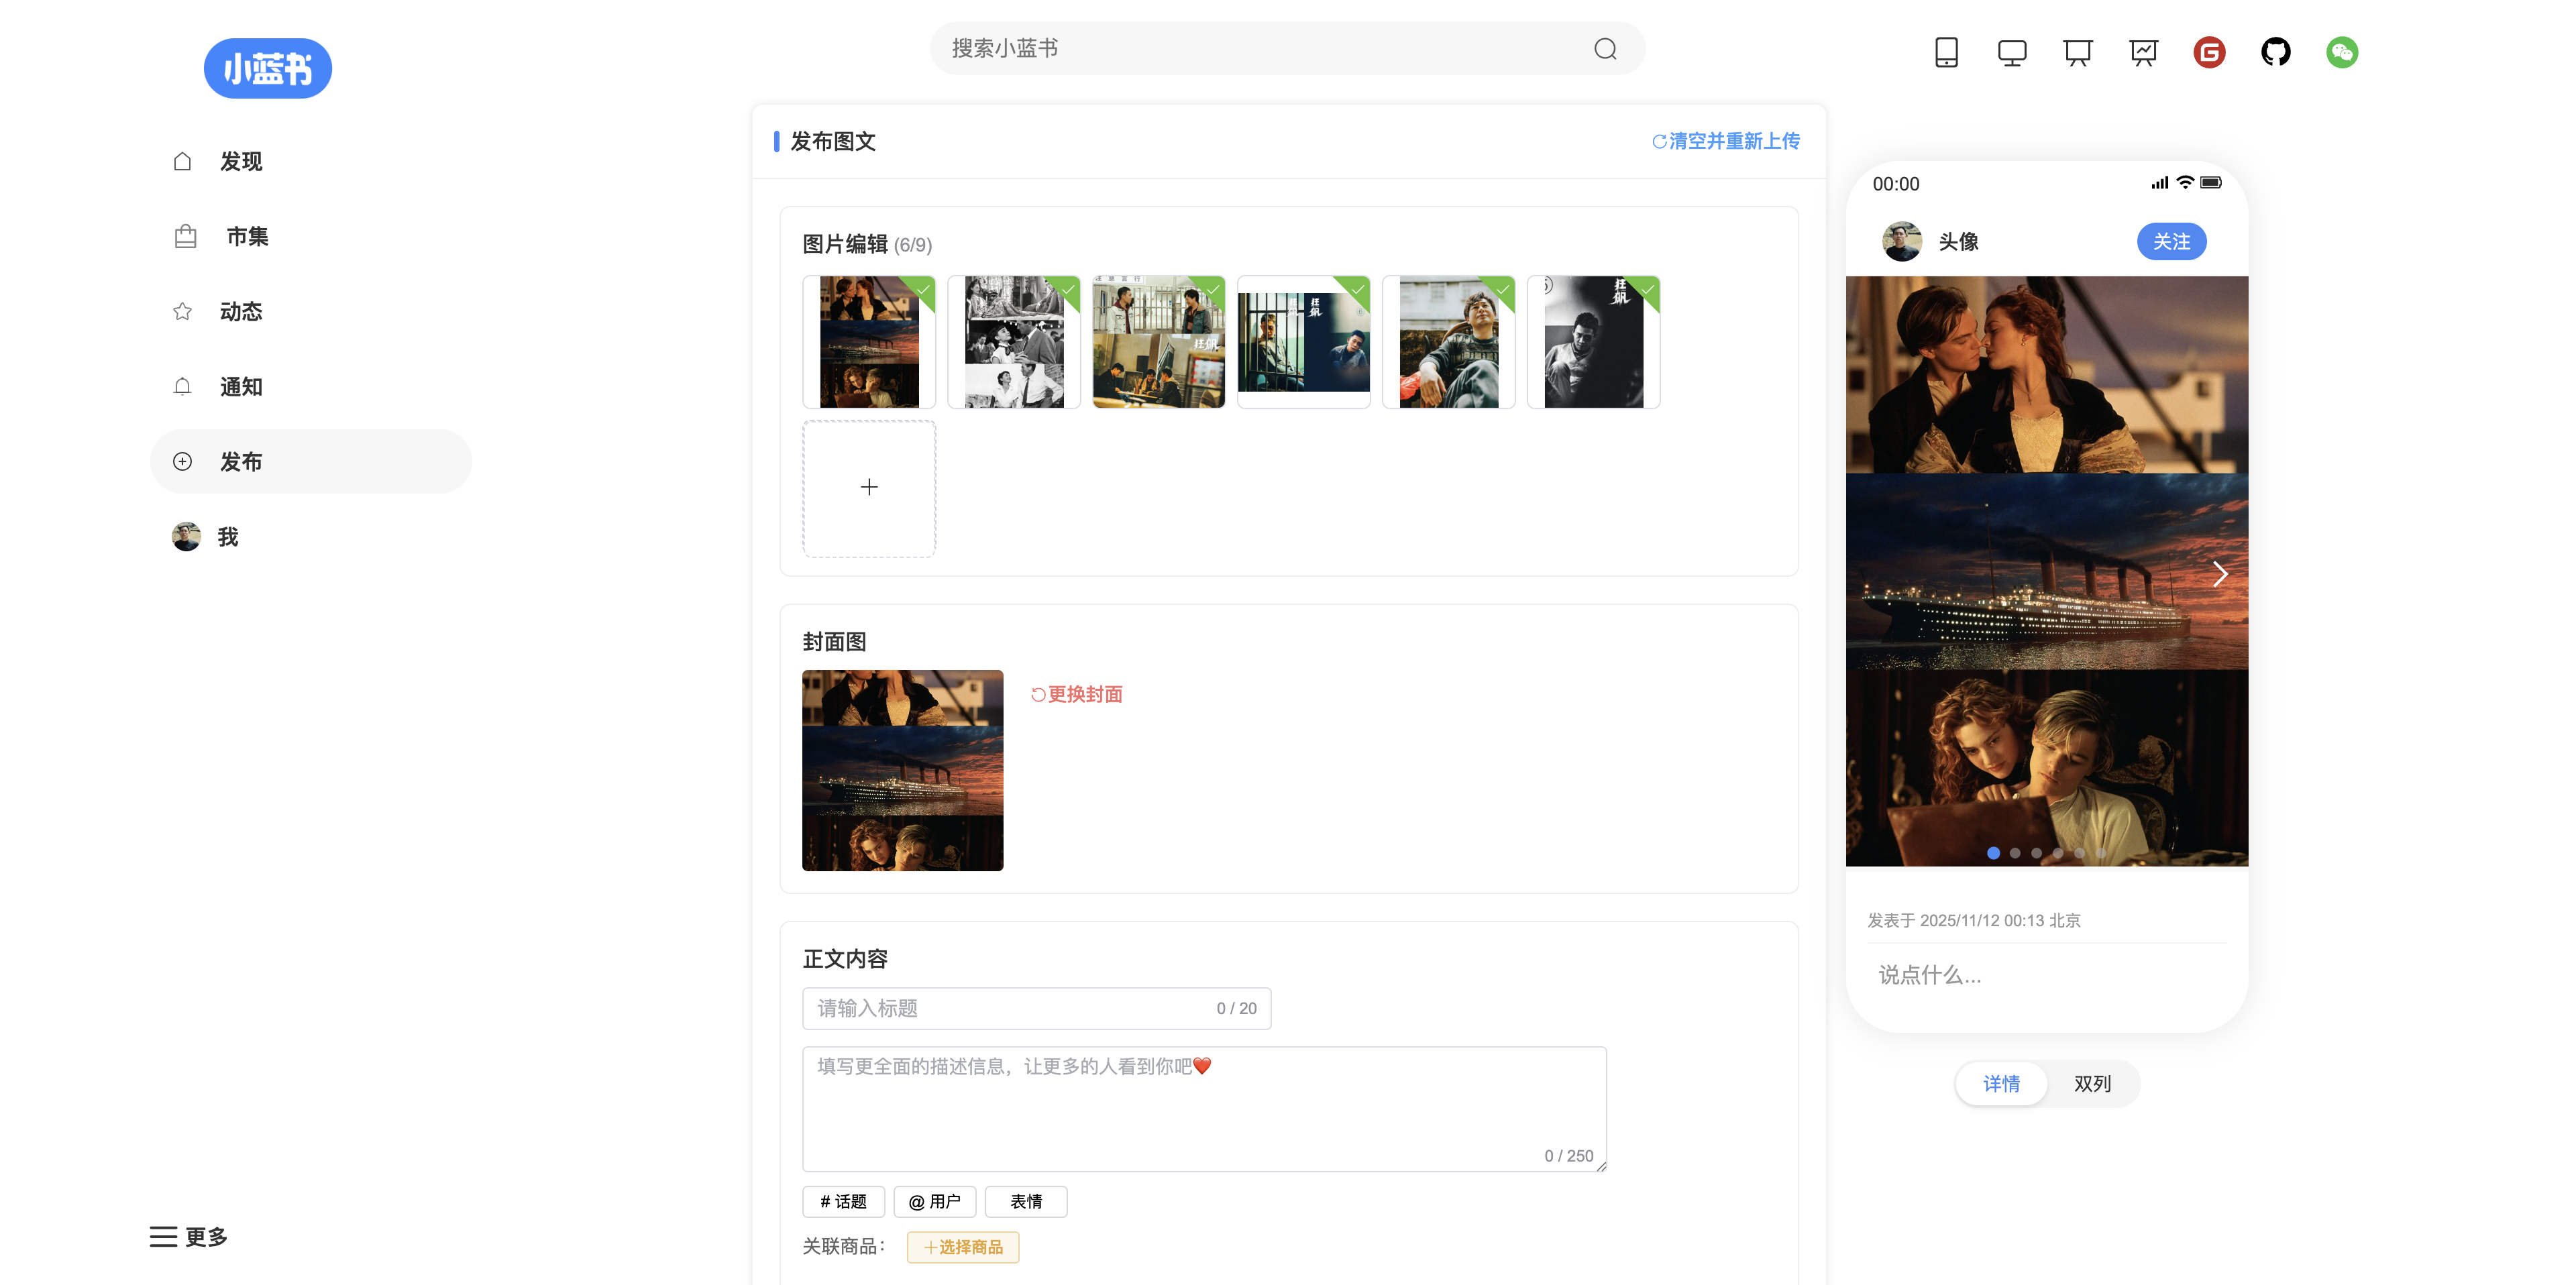
Task: Click the green WeChat icon
Action: click(2341, 52)
